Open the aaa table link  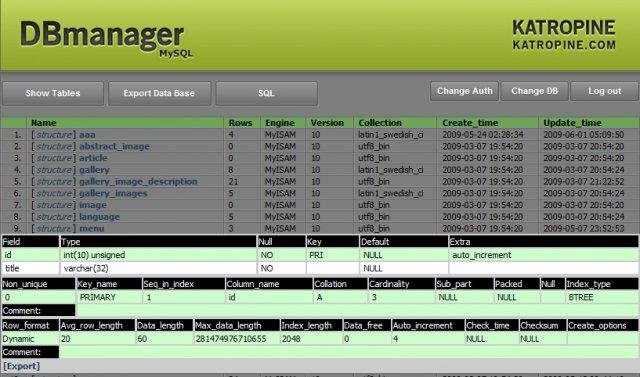point(87,135)
